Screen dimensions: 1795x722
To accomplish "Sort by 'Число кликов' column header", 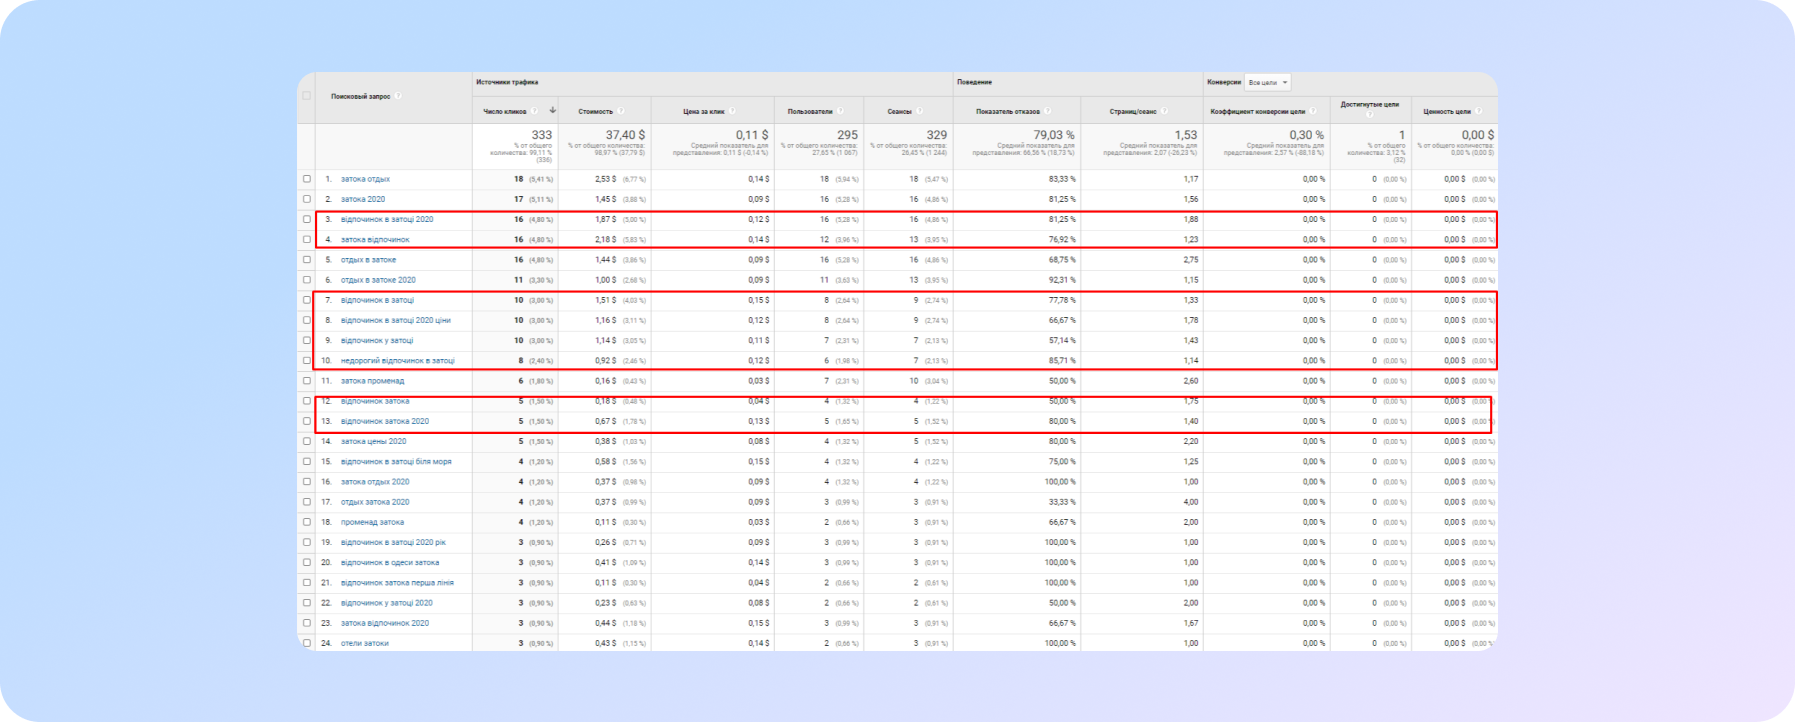I will point(505,111).
